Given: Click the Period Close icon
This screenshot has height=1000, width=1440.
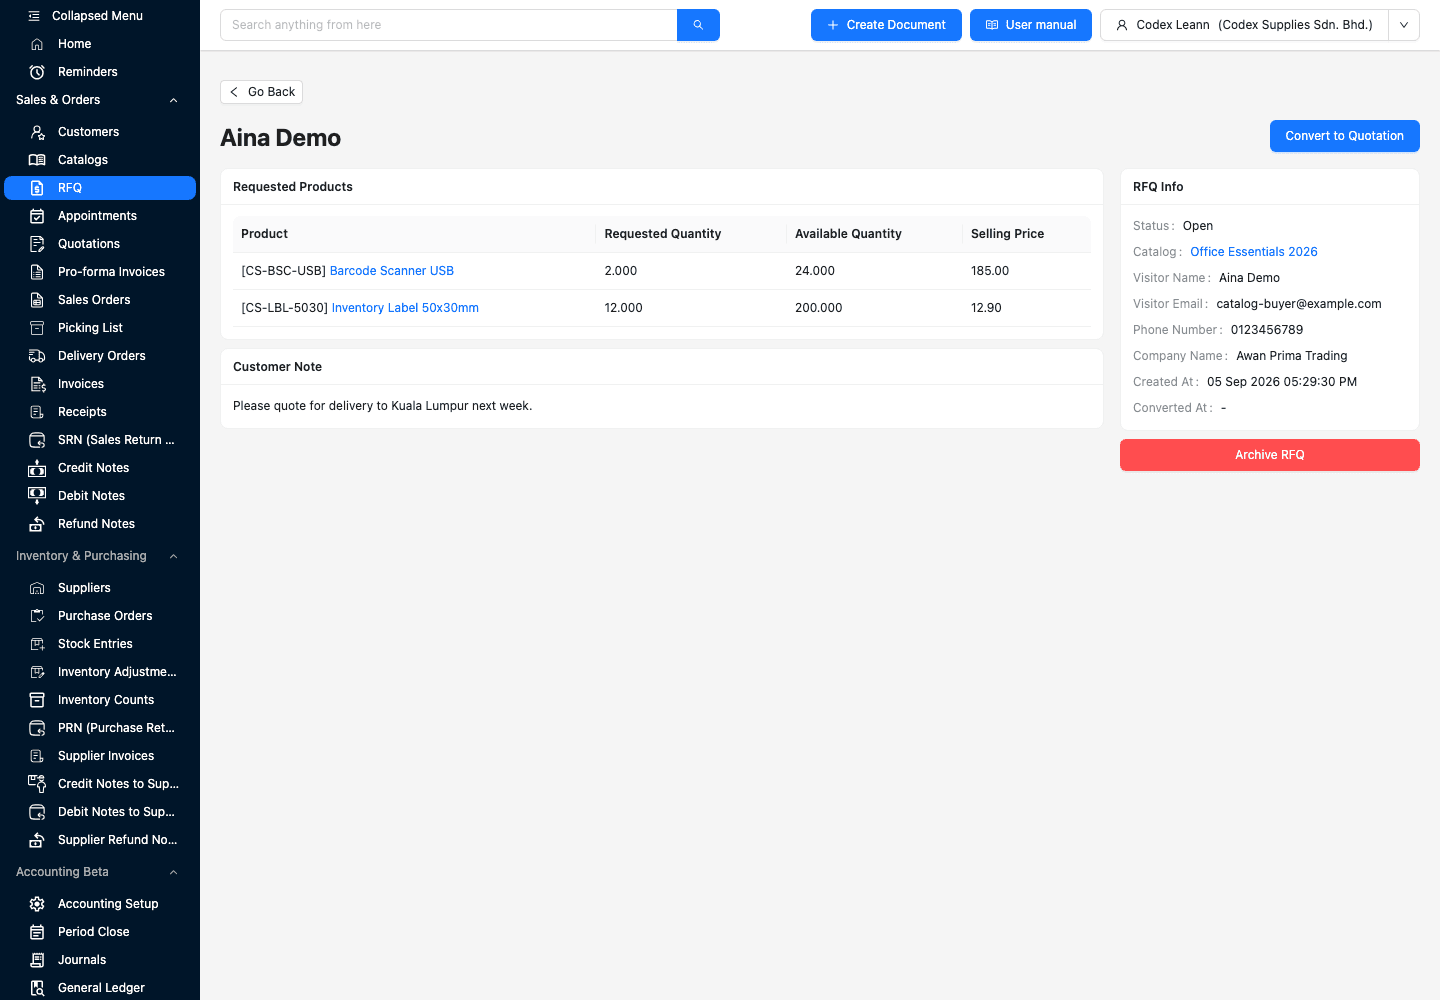Looking at the screenshot, I should point(37,932).
